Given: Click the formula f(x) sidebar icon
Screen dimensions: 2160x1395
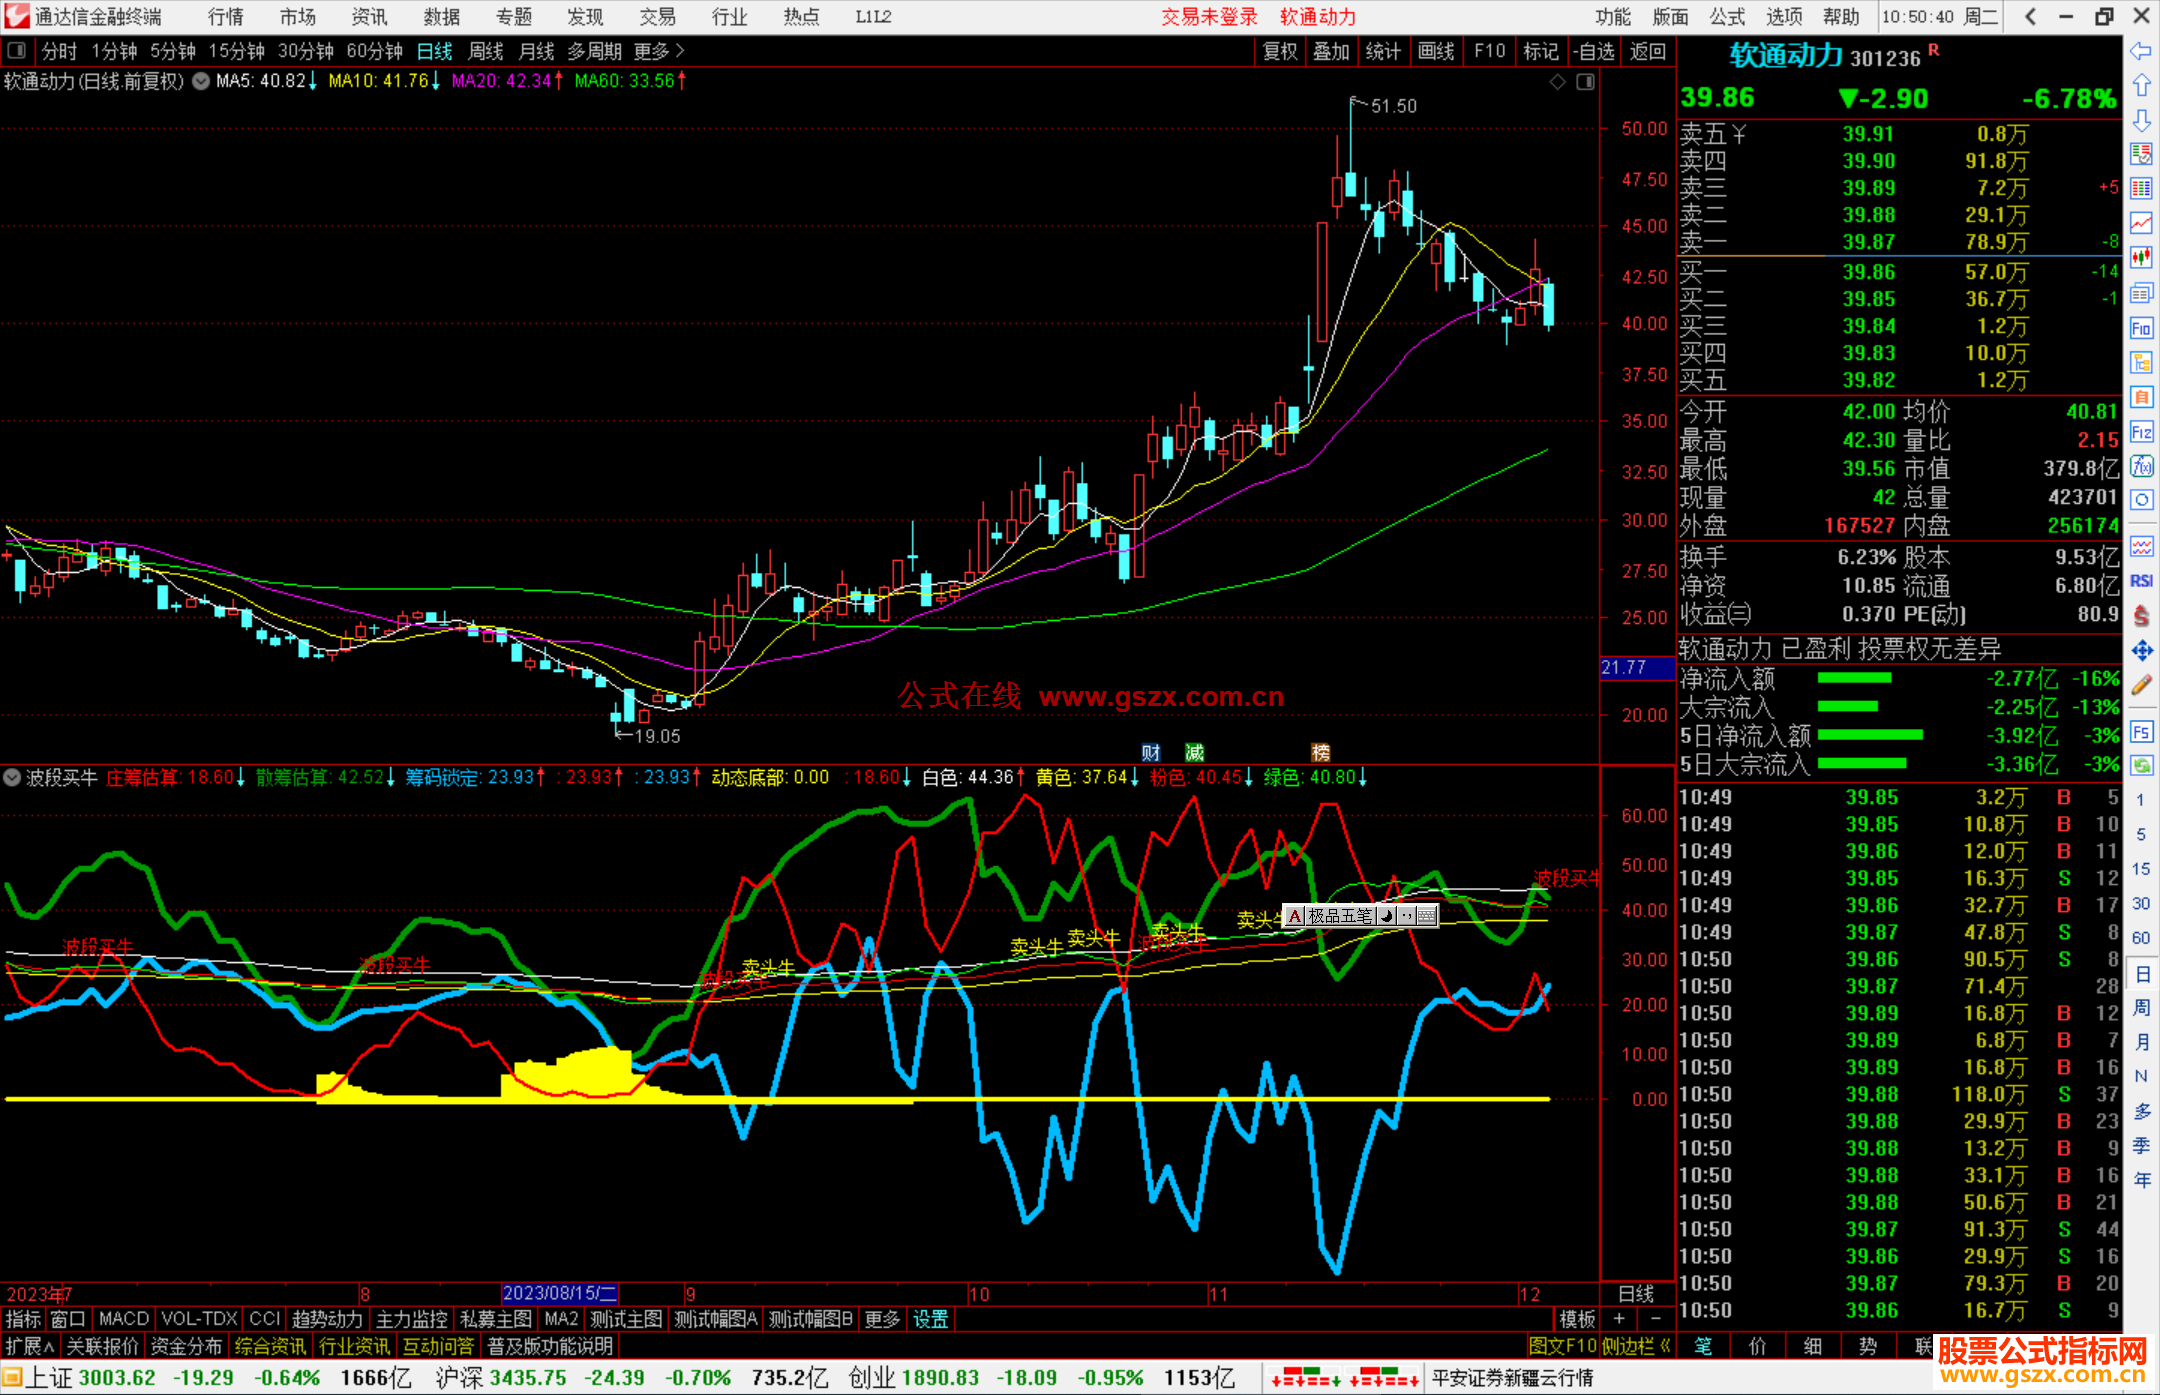Looking at the screenshot, I should click(2141, 466).
